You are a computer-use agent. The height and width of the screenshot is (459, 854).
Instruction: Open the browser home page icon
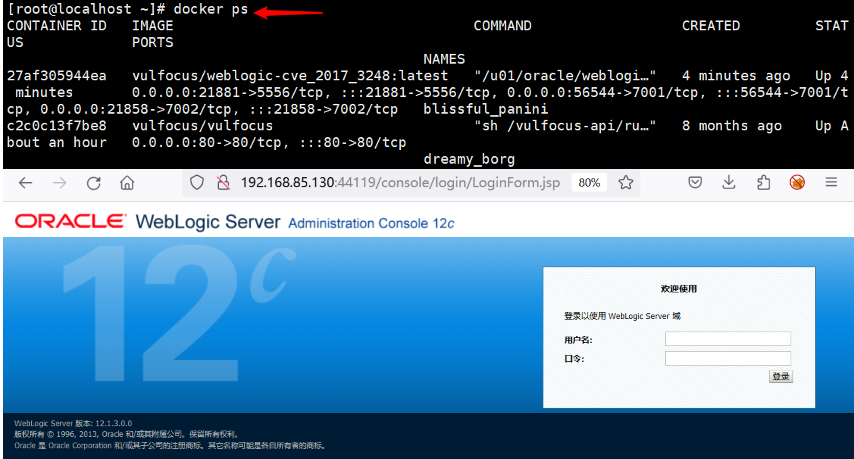pyautogui.click(x=127, y=183)
